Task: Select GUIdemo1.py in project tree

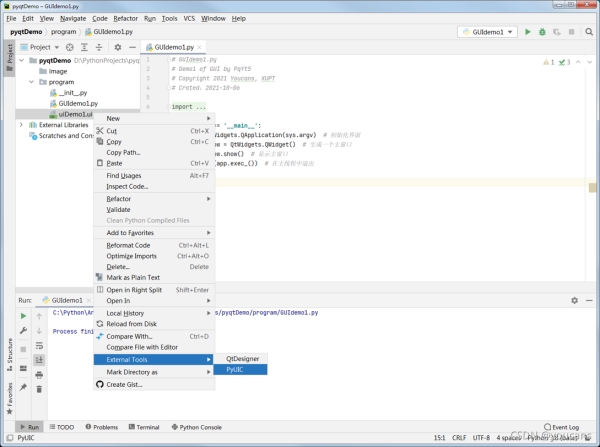Action: 77,103
